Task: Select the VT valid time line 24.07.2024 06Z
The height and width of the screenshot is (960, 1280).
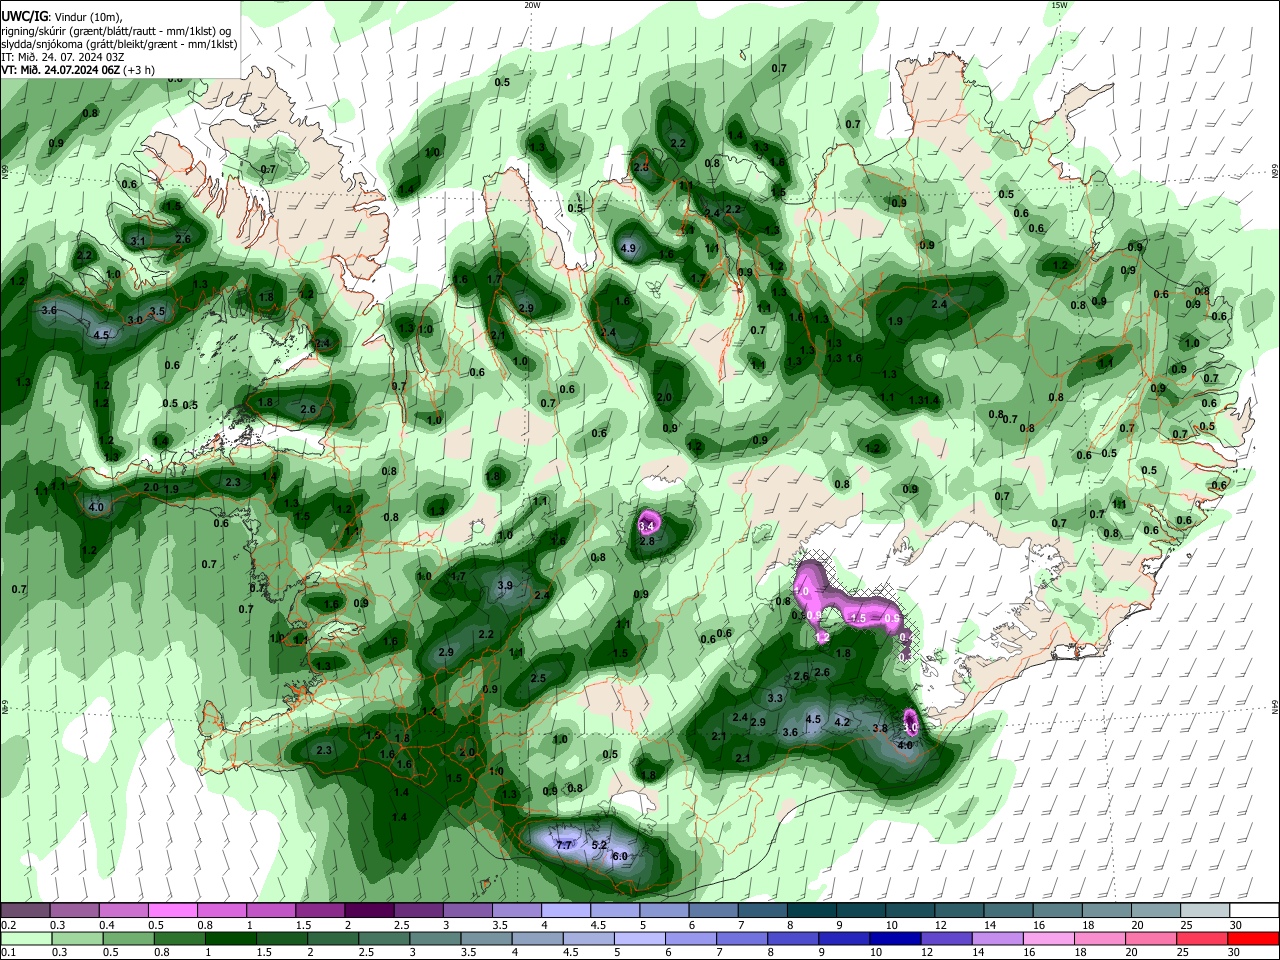Action: (x=78, y=70)
